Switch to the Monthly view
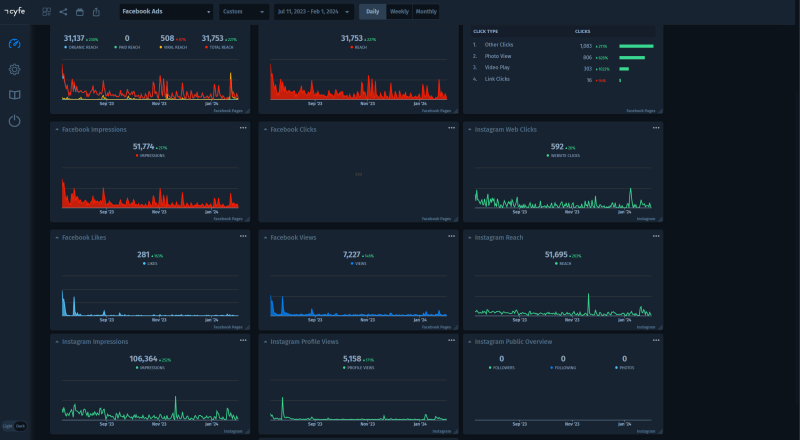The width and height of the screenshot is (800, 440). [x=426, y=12]
